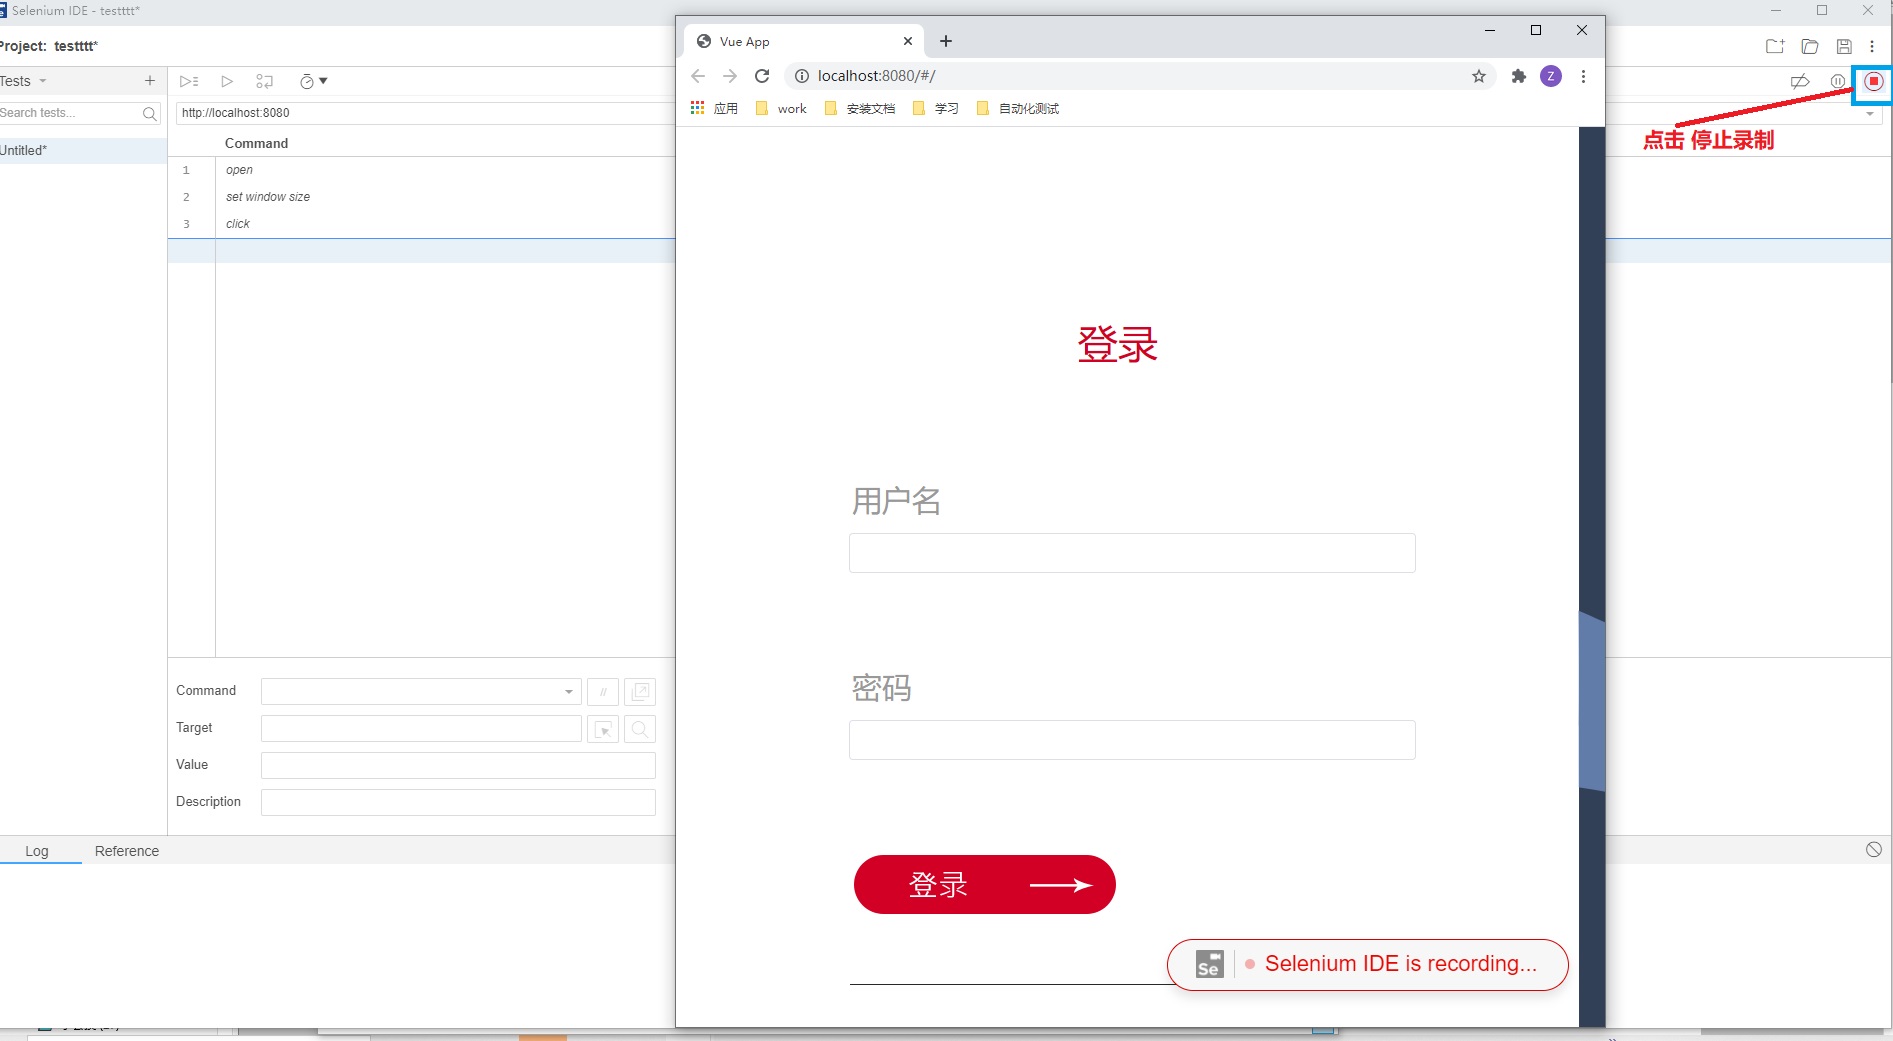Close the Vue App tab
Image resolution: width=1893 pixels, height=1041 pixels.
[x=908, y=41]
